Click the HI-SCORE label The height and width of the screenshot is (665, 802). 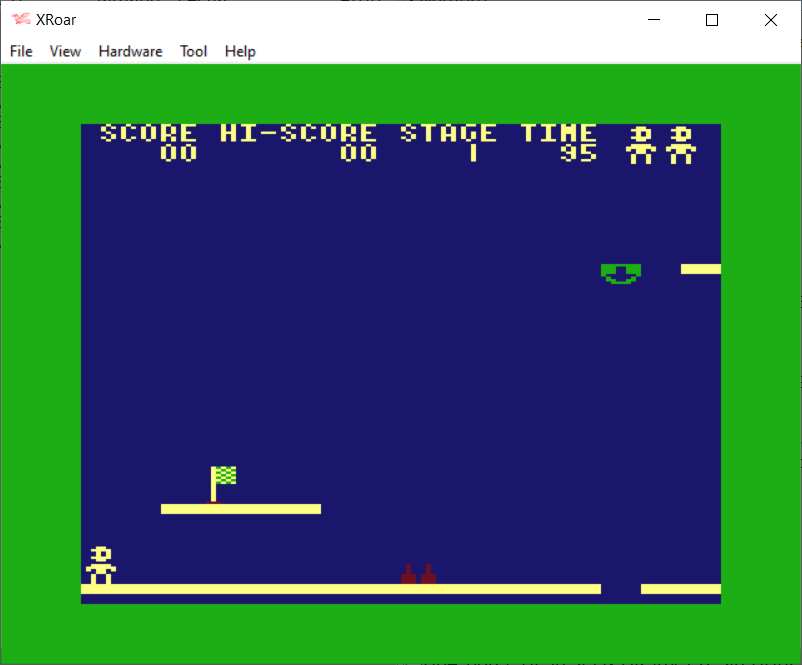[298, 133]
